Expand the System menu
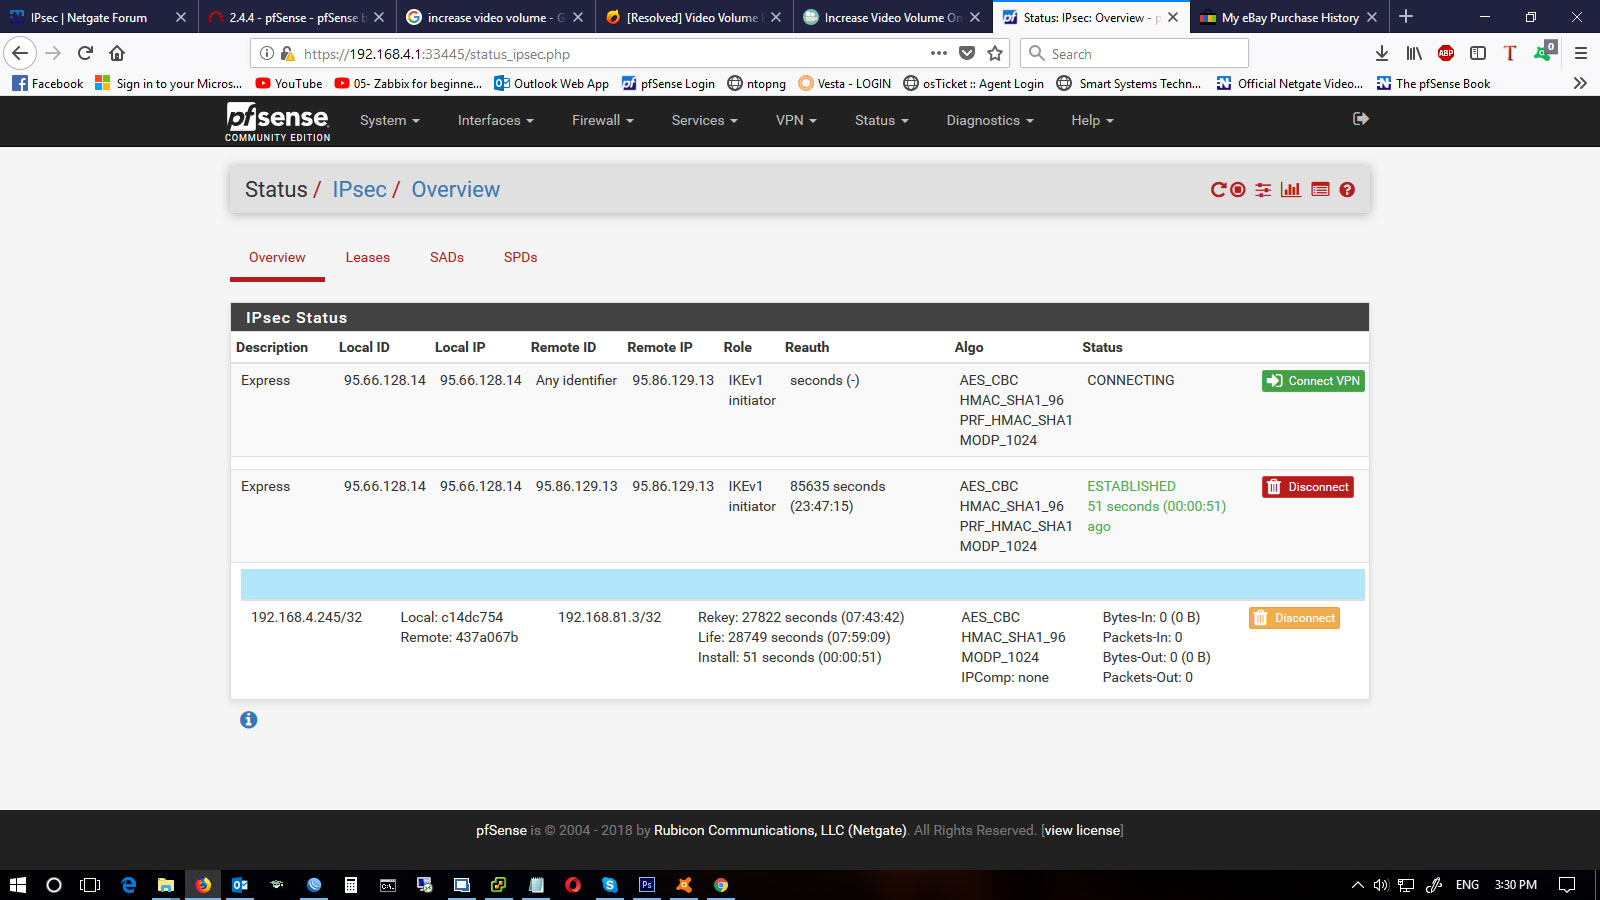The height and width of the screenshot is (900, 1600). 389,120
